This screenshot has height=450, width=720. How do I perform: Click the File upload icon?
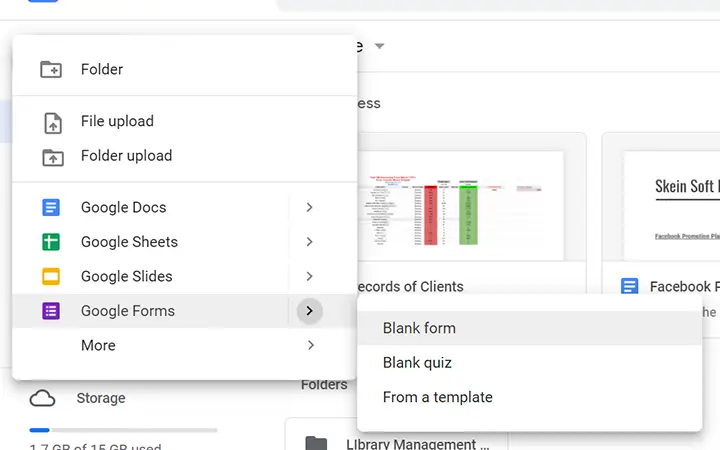[53, 123]
